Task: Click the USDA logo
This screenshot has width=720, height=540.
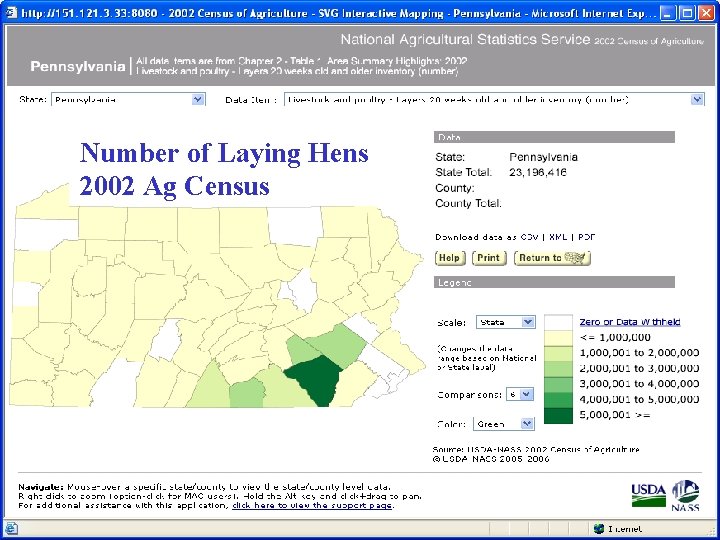Action: pos(648,495)
